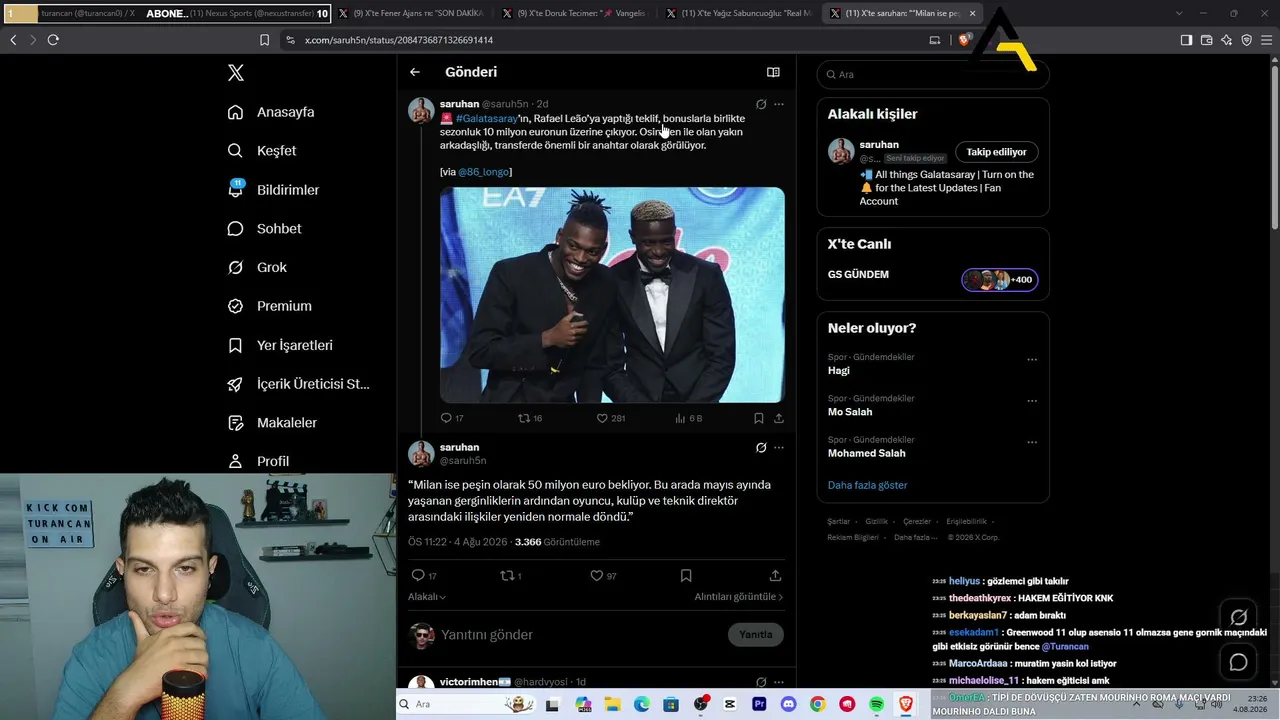Expand the Alakalı sort dropdown
1280x720 pixels.
tap(427, 597)
